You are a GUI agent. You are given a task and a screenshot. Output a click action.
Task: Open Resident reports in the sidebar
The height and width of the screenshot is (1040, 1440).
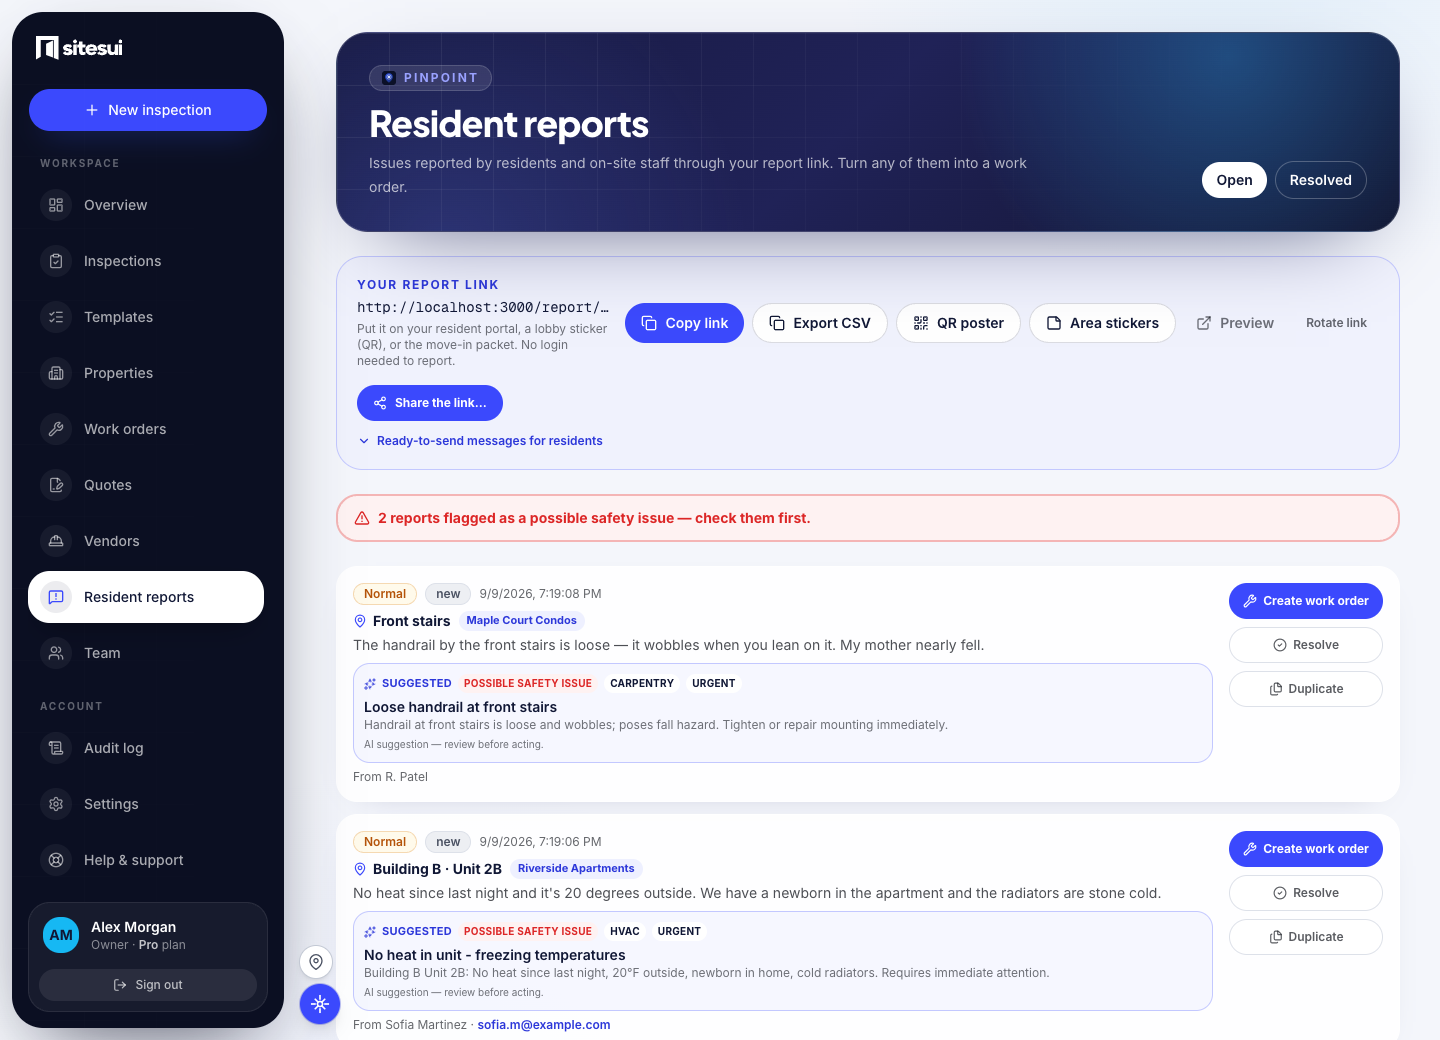coord(146,597)
